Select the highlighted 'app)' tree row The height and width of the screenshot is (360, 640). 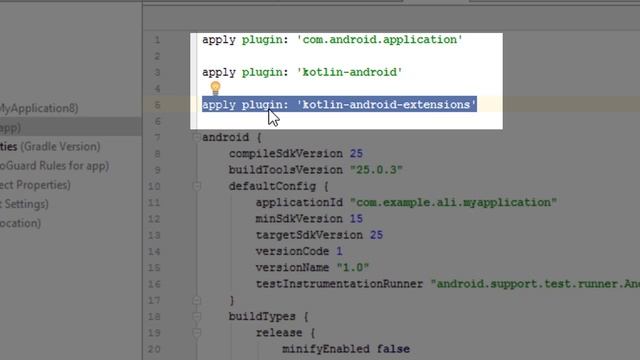tap(71, 128)
